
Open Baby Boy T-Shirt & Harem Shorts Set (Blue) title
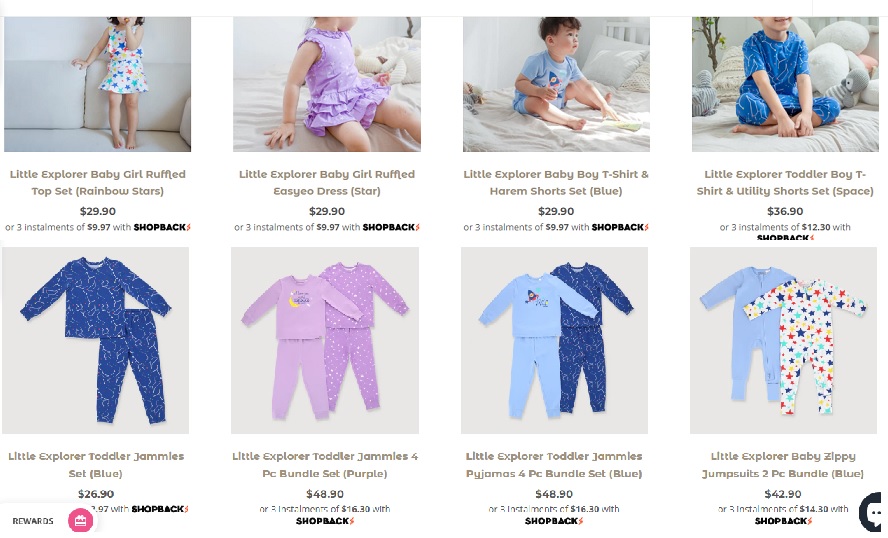pos(556,182)
